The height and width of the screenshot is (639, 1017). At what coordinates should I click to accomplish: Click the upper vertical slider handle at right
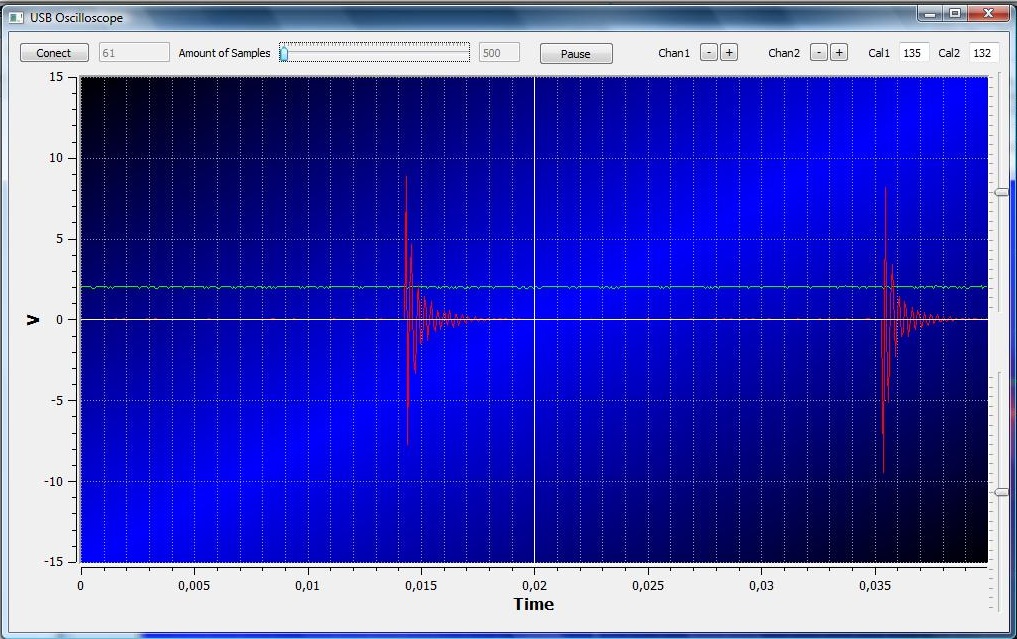(x=1002, y=192)
